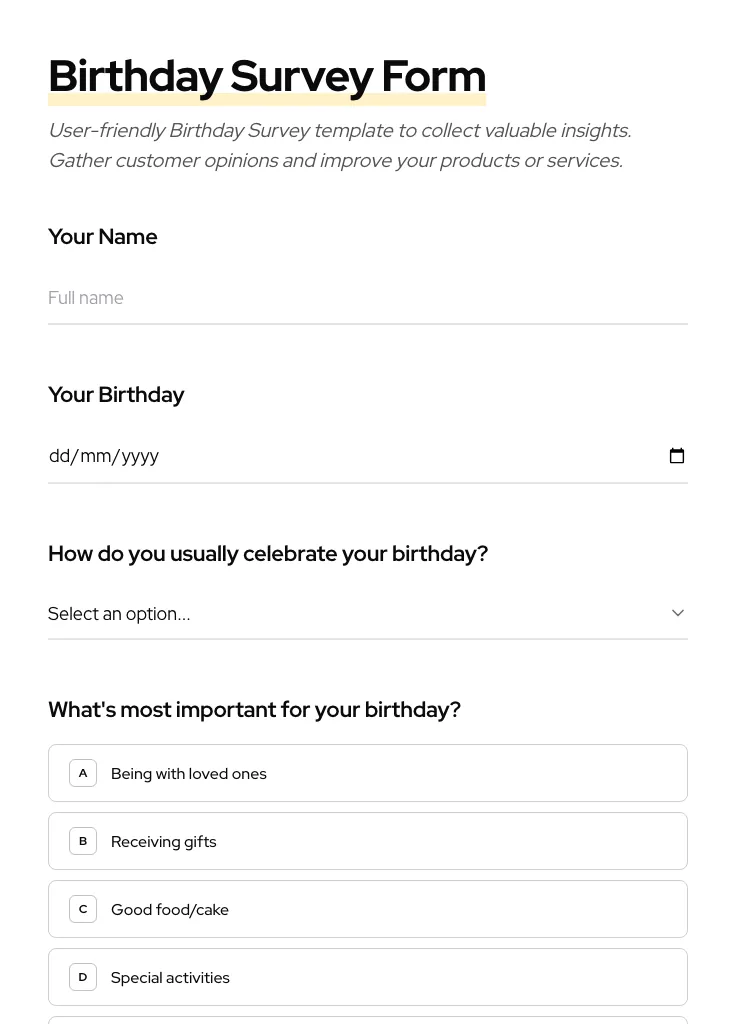
Task: Click the "Birthday Survey Form" heading
Action: 267,75
